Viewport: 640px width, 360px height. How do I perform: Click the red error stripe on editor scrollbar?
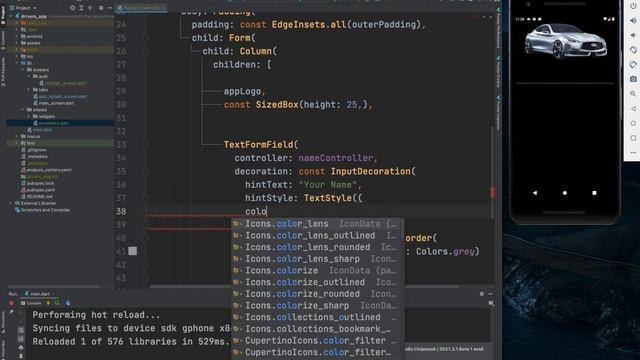tap(493, 192)
